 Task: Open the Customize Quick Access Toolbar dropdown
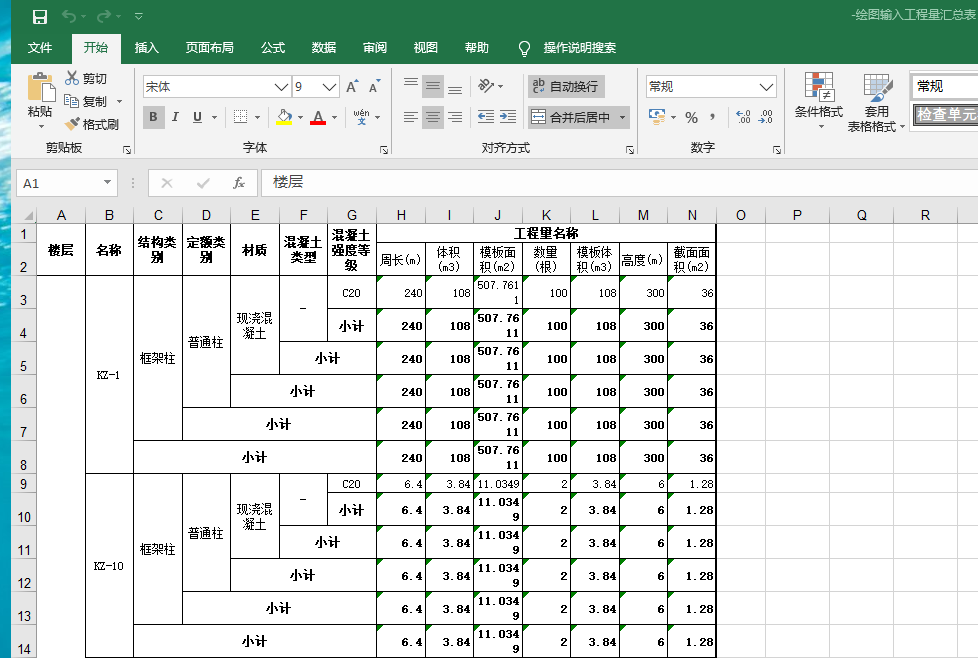[x=138, y=17]
